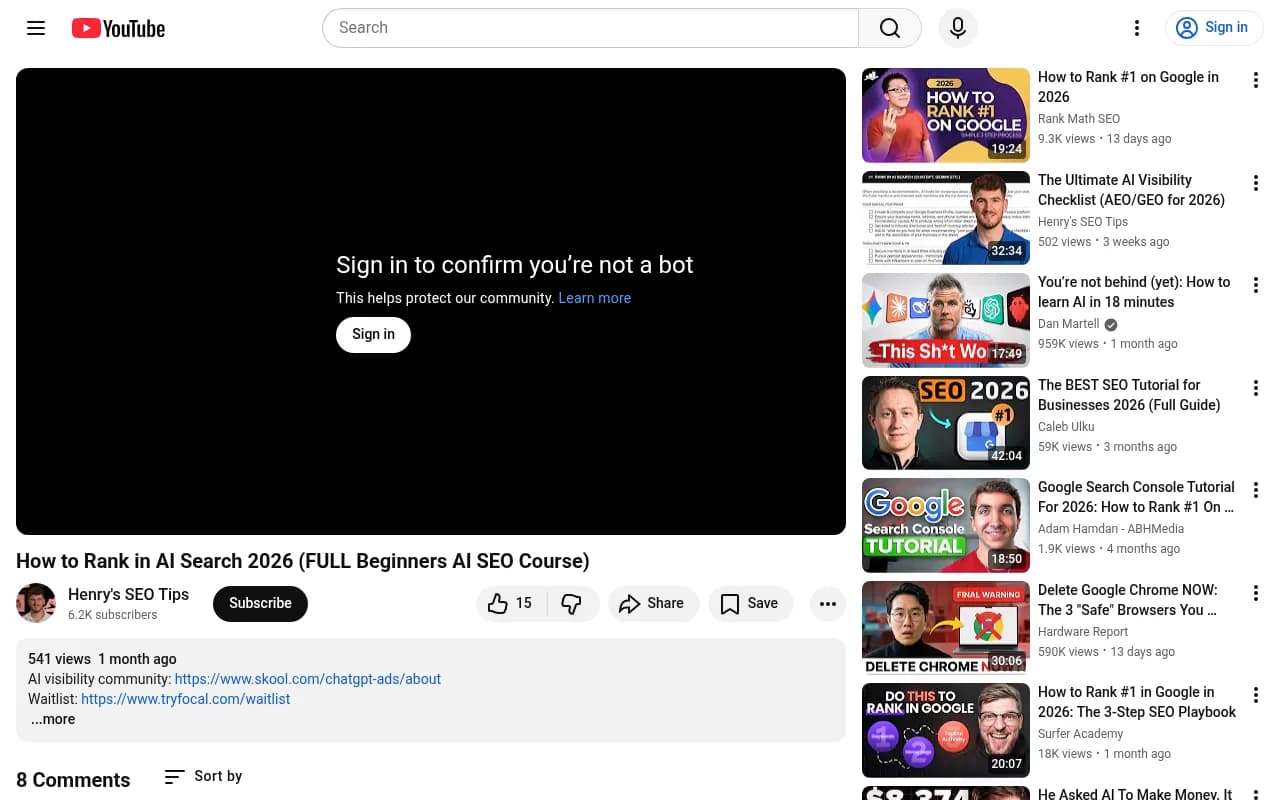Image resolution: width=1280 pixels, height=800 pixels.
Task: Open YouTube settings via the top-bar three-dot icon
Action: point(1137,28)
